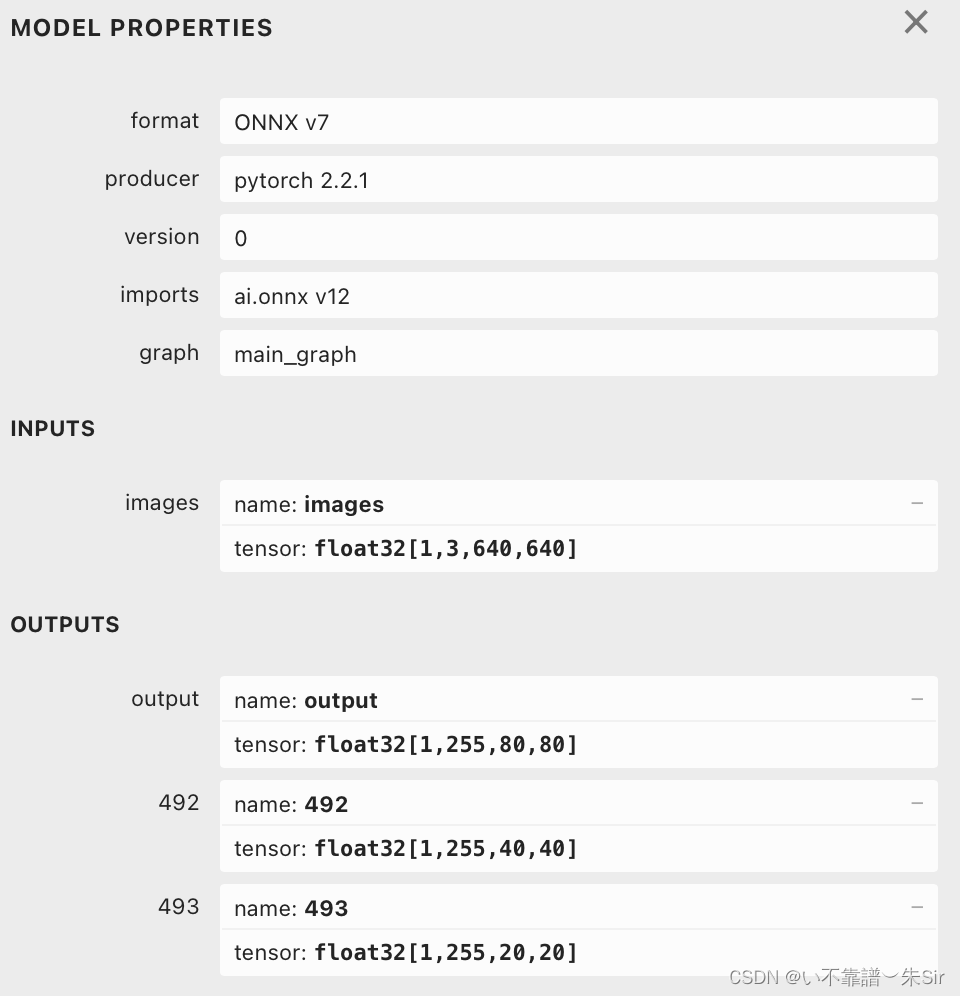Collapse the output tensor details
The width and height of the screenshot is (960, 996).
point(917,700)
